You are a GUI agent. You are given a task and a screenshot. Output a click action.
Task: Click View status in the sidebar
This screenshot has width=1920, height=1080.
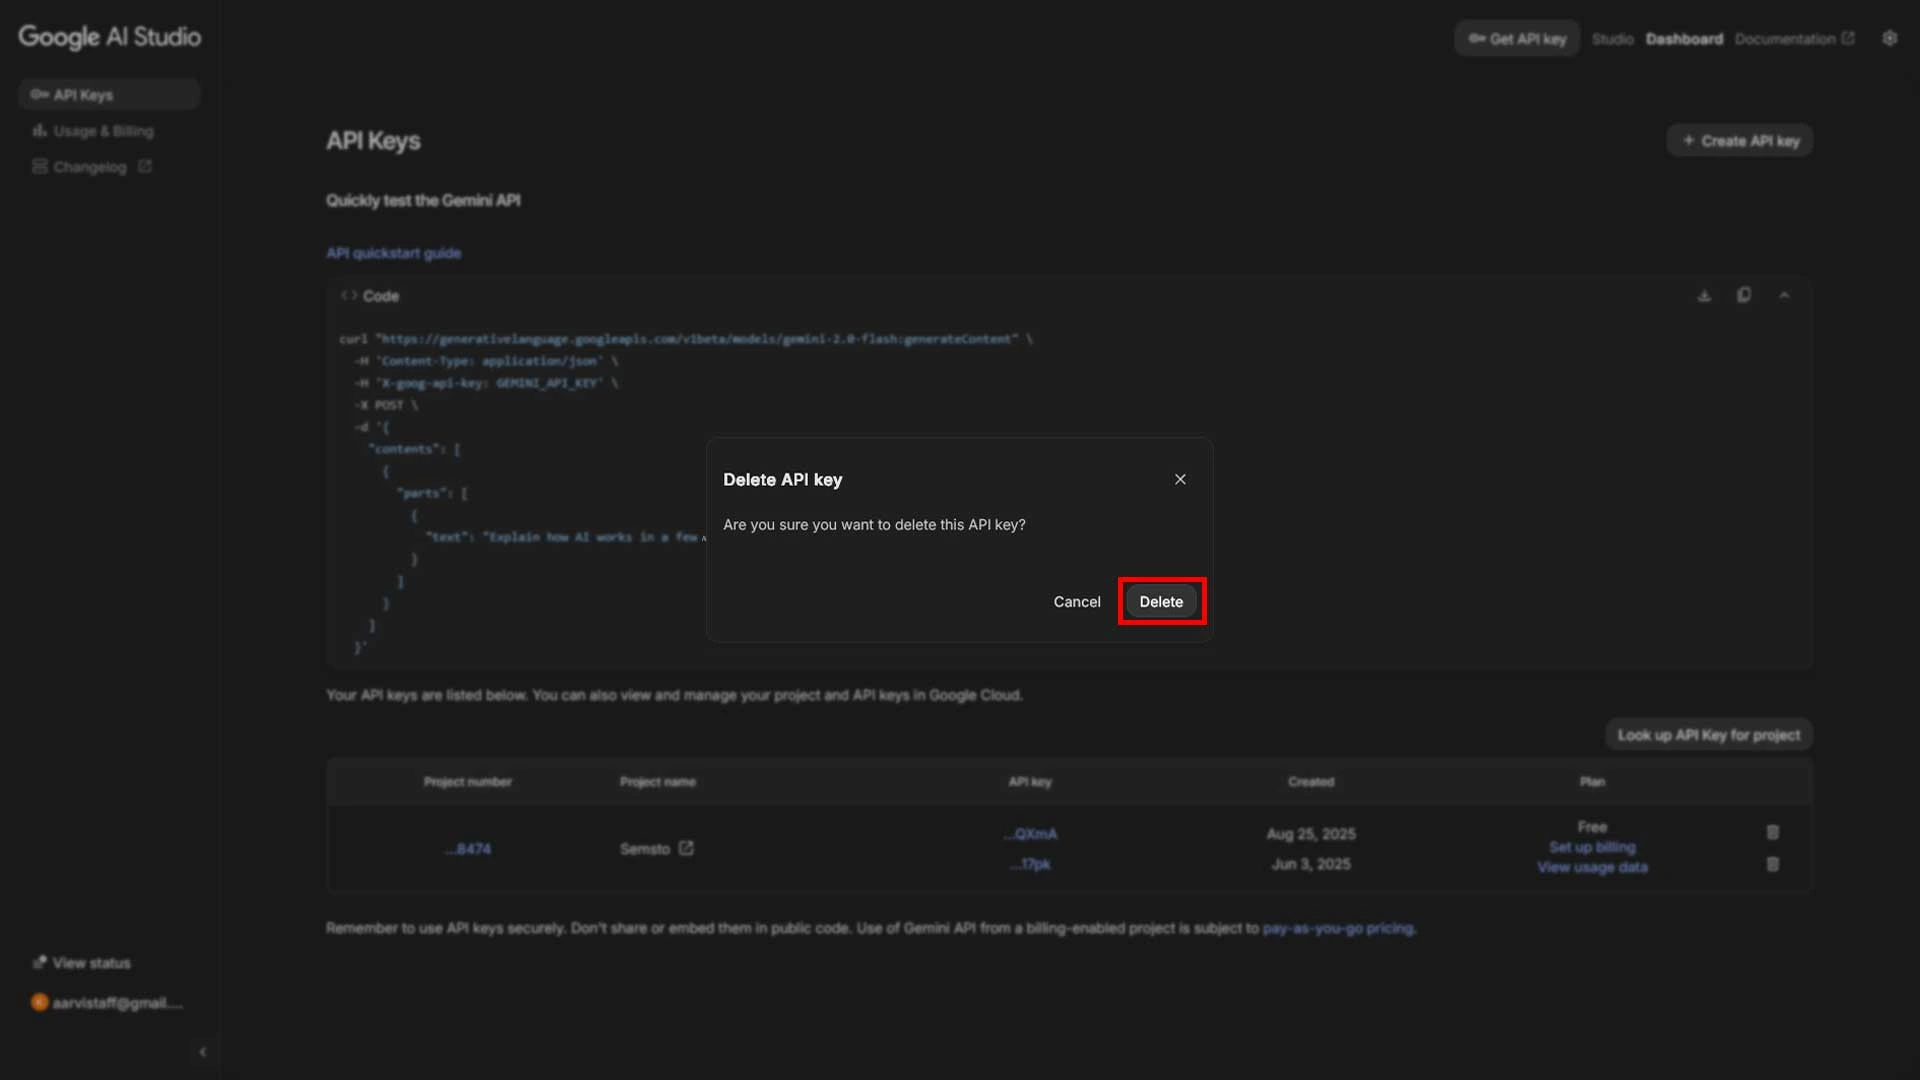pyautogui.click(x=82, y=962)
